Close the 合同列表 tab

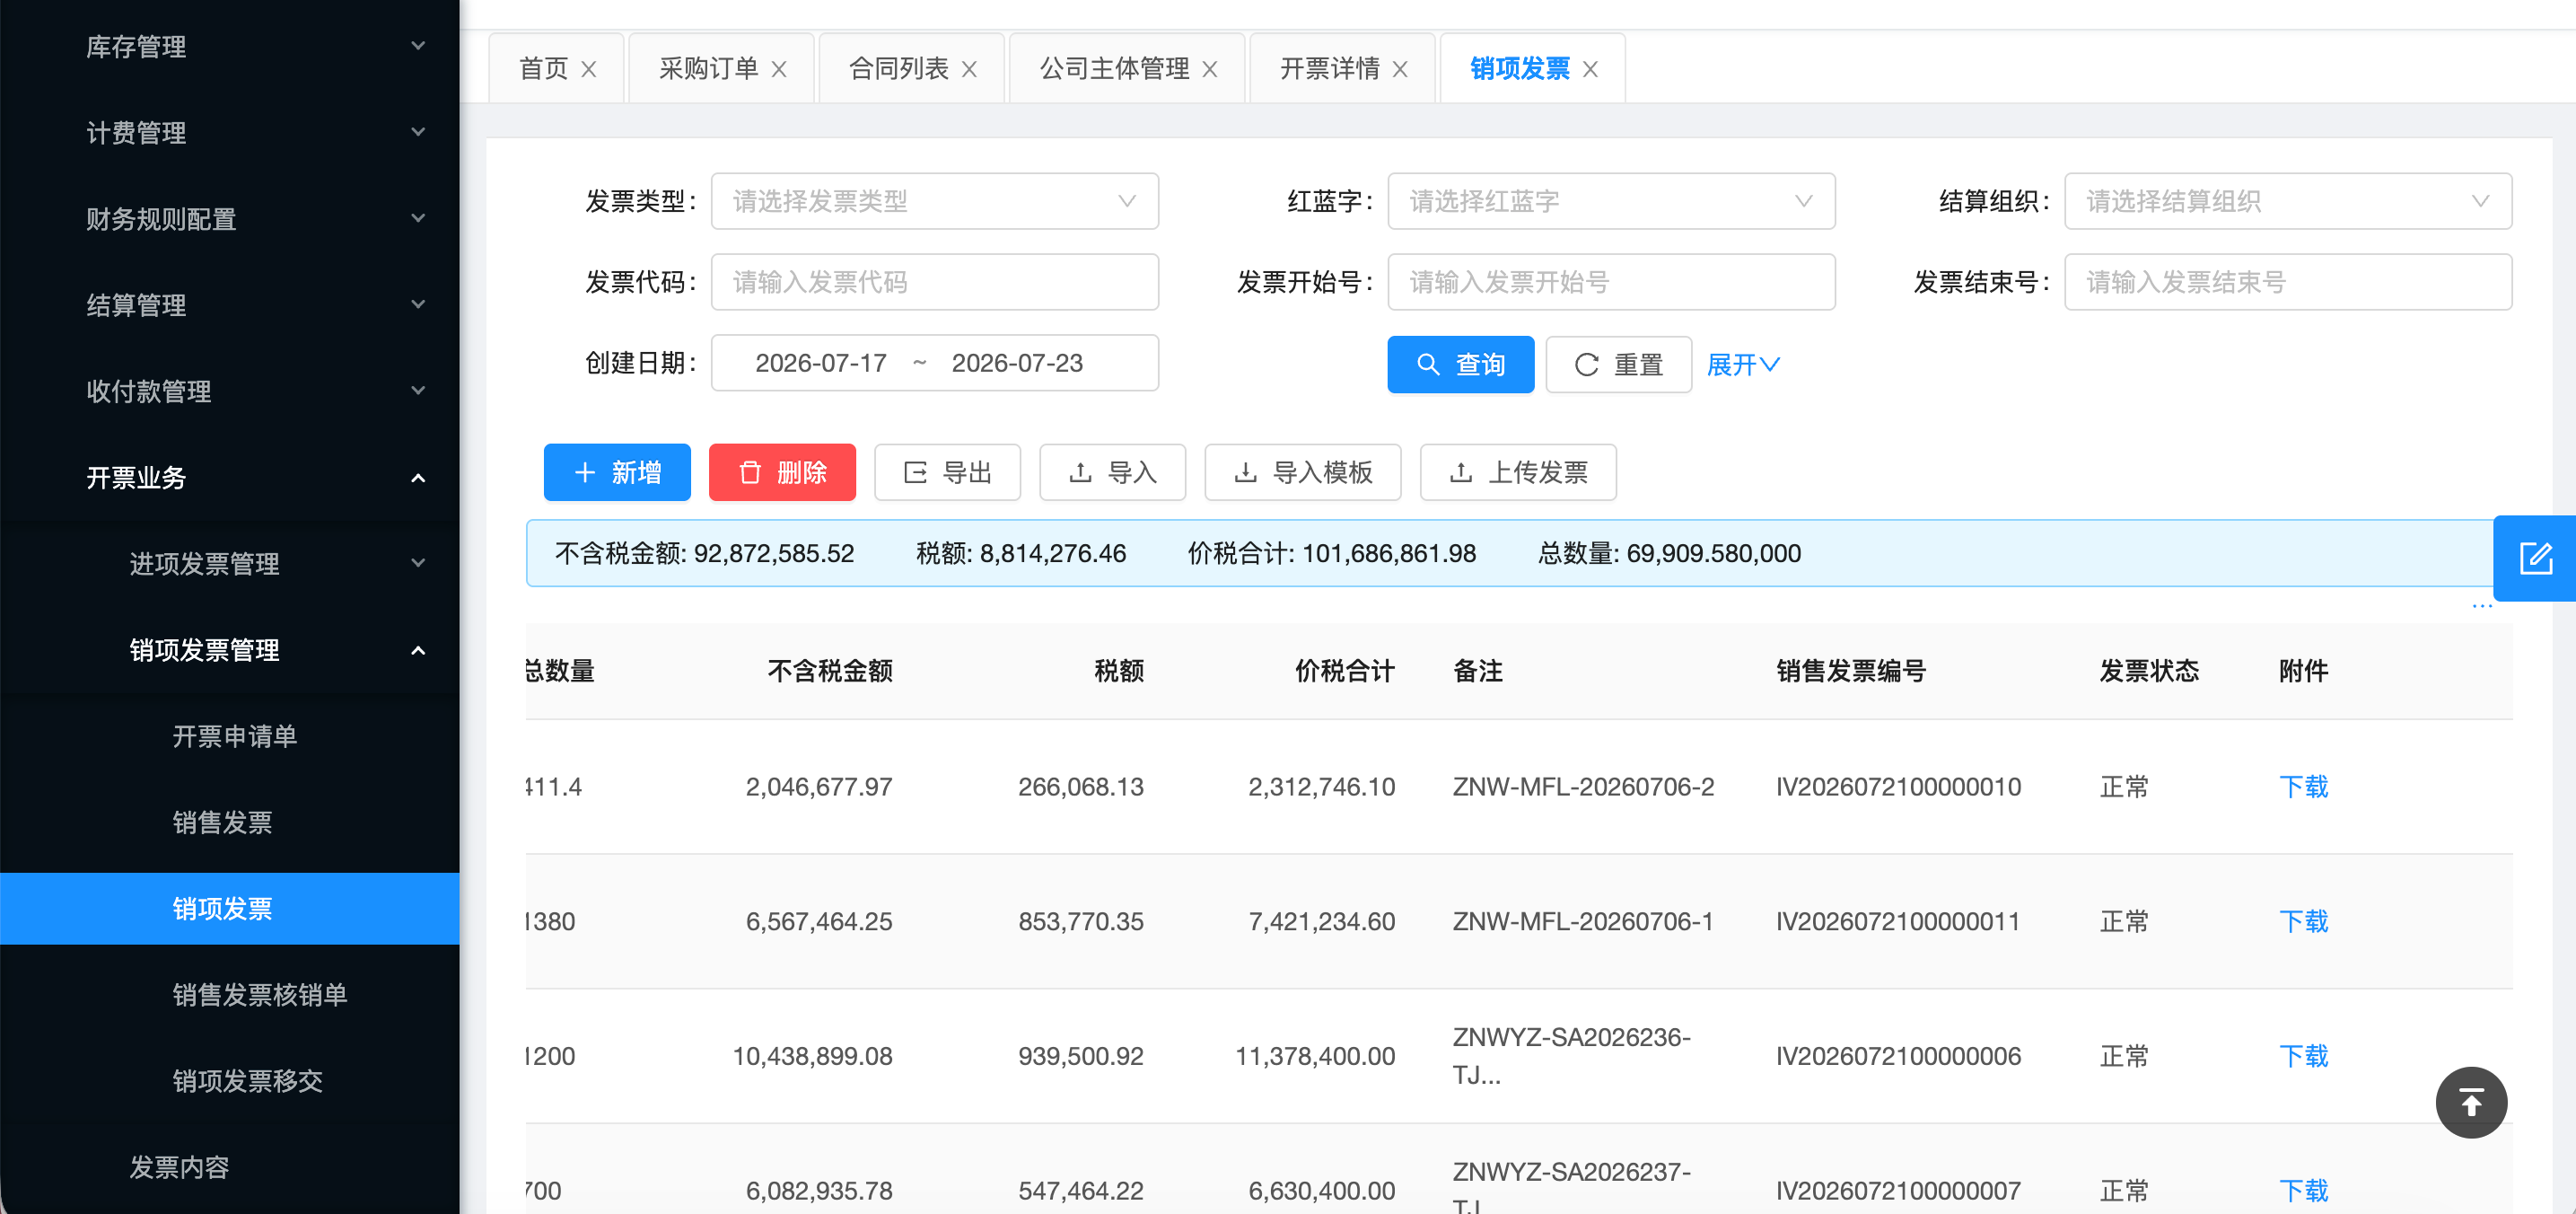[969, 69]
